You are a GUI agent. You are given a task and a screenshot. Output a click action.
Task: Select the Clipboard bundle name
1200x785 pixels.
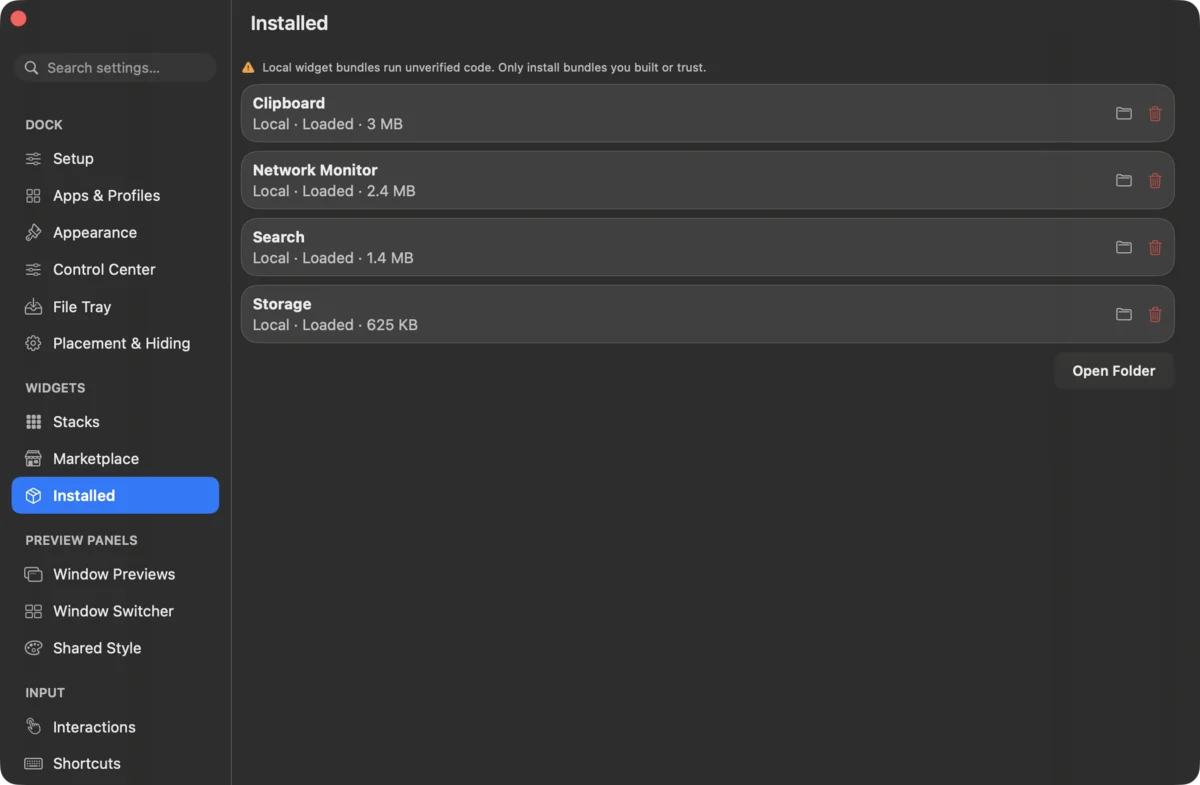point(289,103)
